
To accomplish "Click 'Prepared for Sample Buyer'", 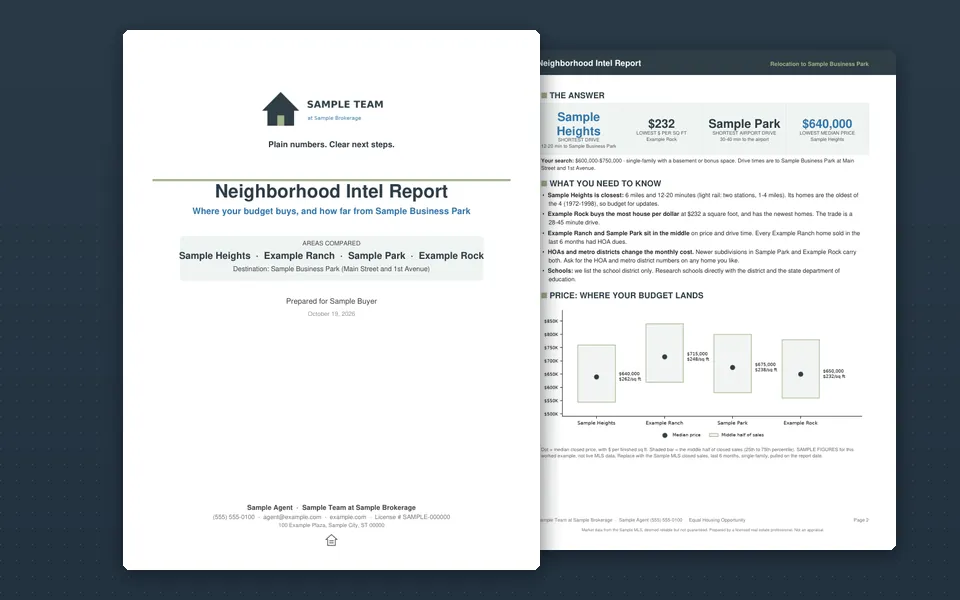I will 331,301.
